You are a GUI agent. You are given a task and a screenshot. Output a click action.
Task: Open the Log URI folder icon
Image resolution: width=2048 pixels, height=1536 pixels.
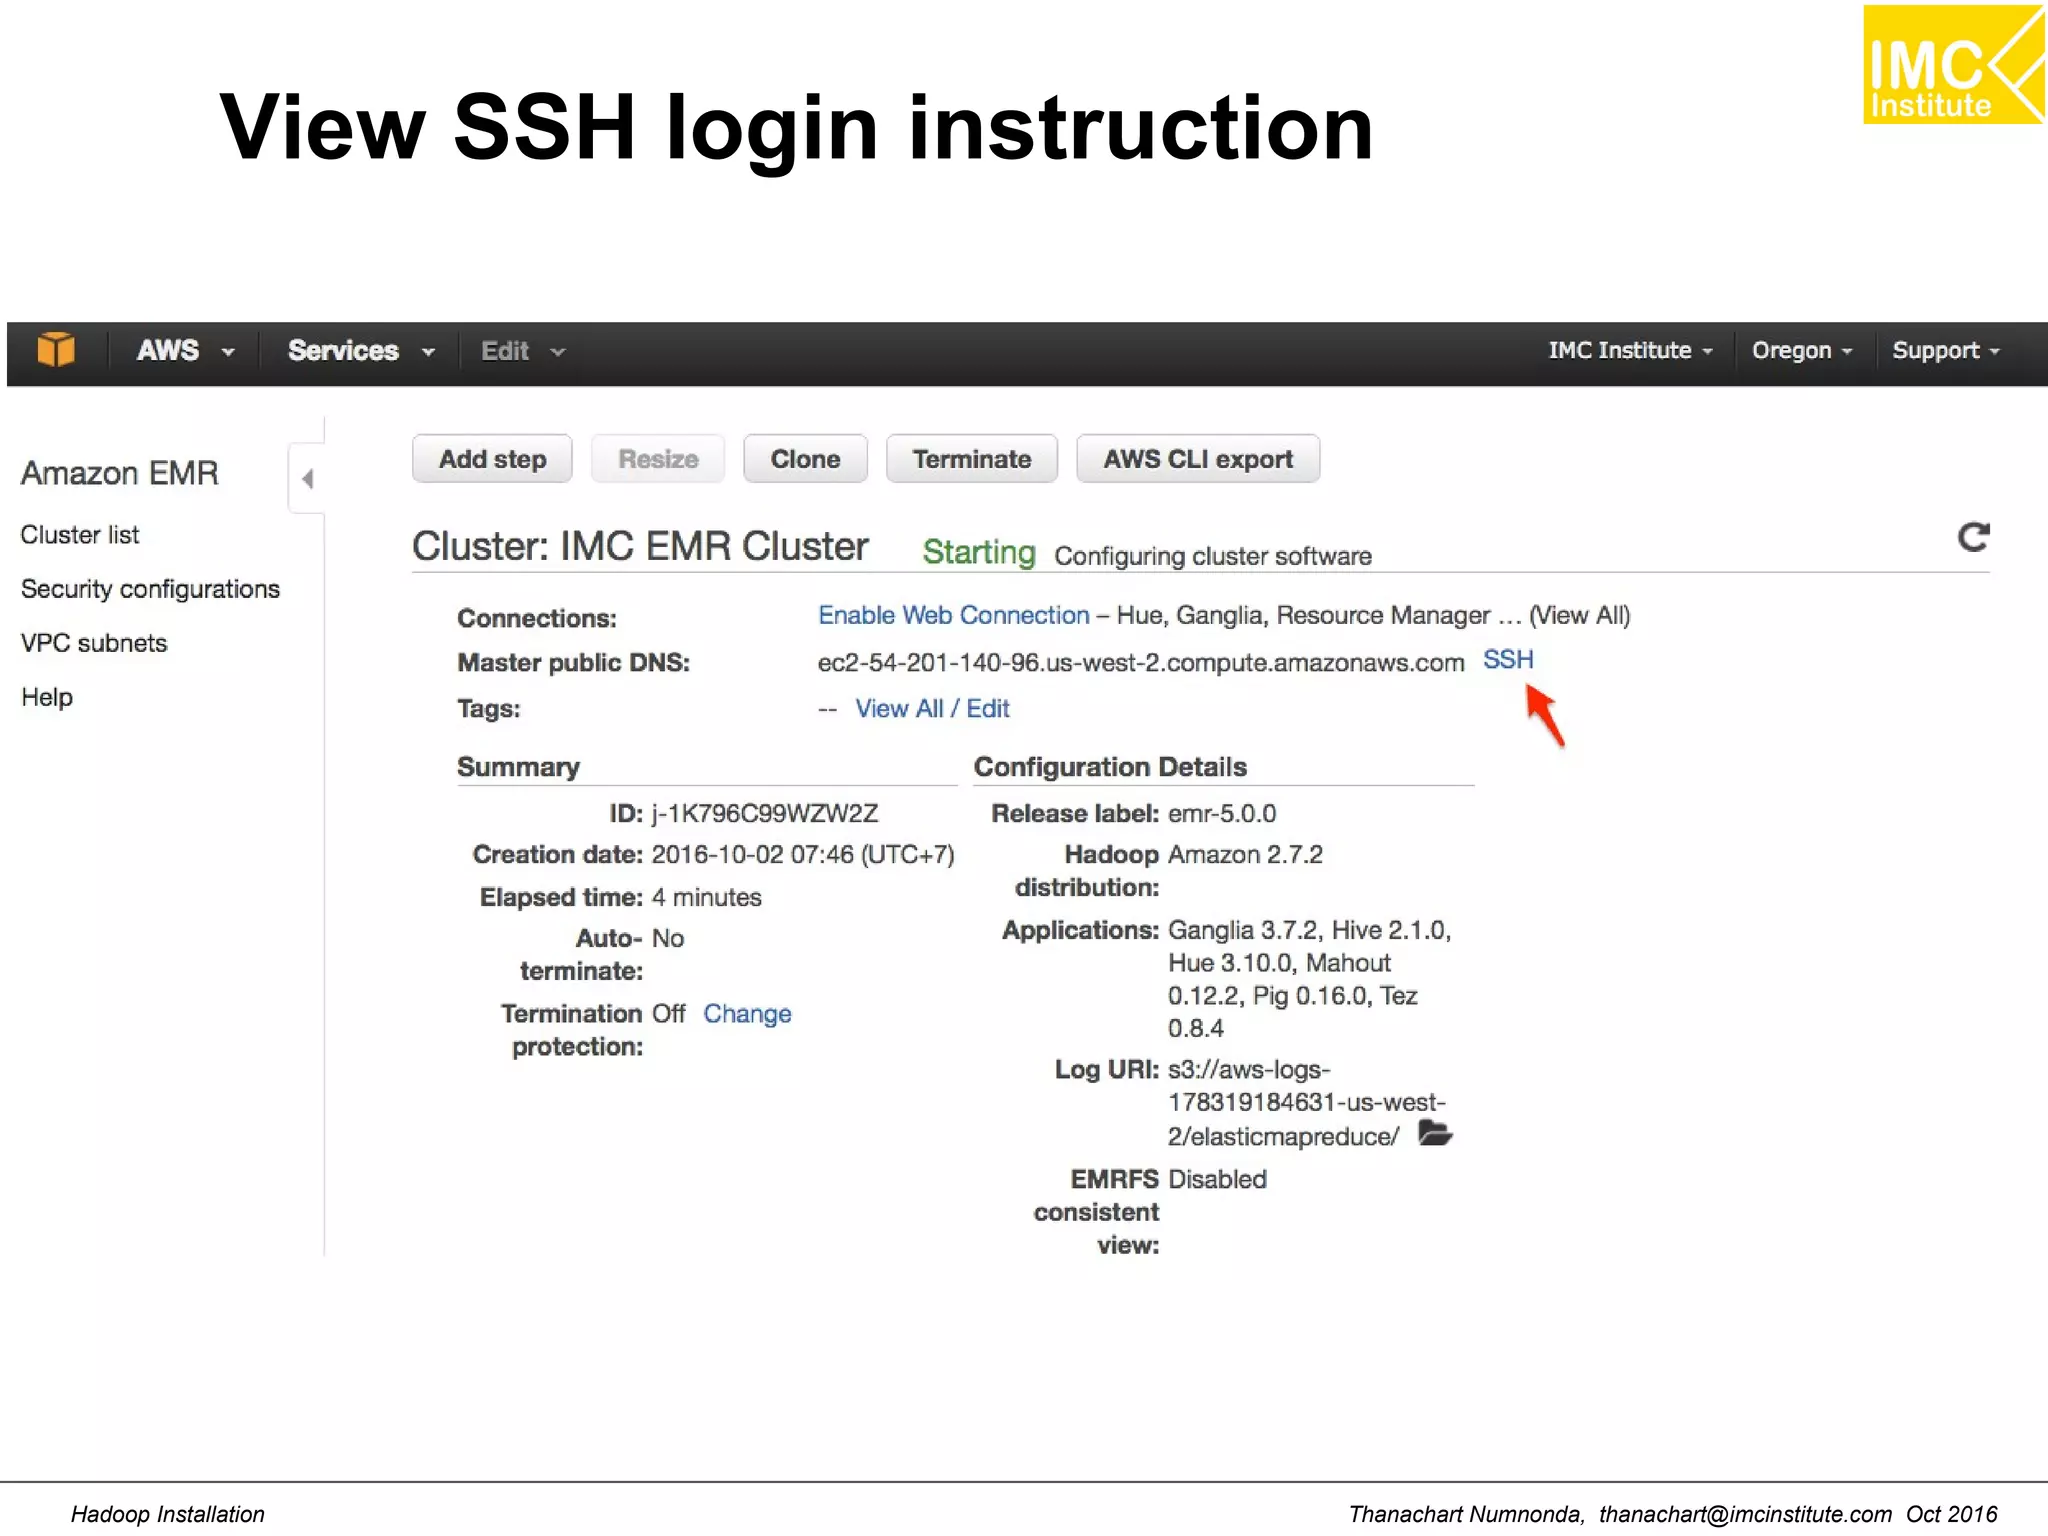[1435, 1134]
